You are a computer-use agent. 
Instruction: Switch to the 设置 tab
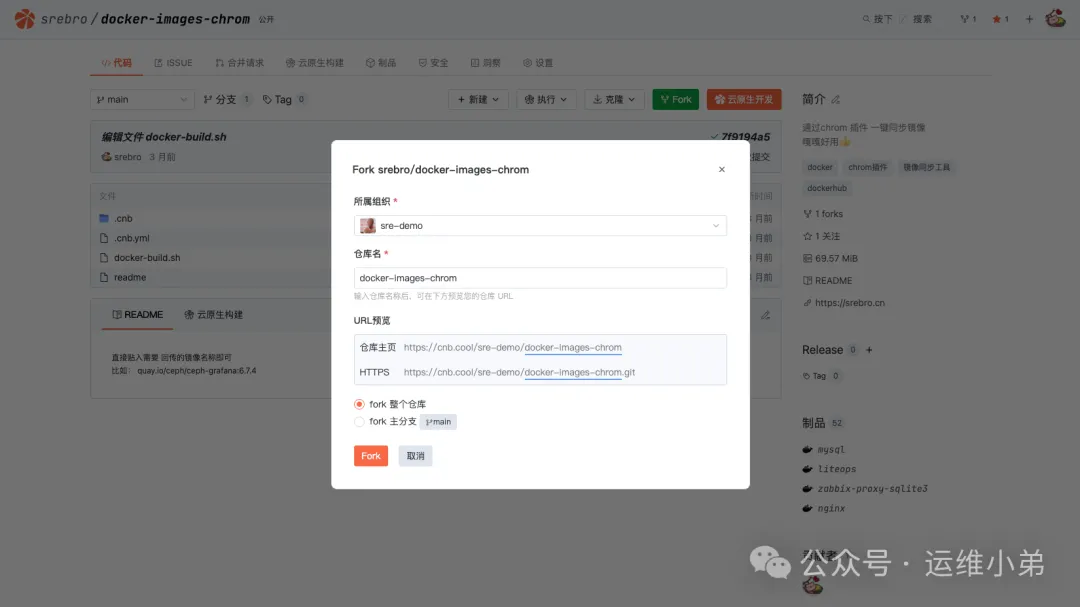click(538, 63)
